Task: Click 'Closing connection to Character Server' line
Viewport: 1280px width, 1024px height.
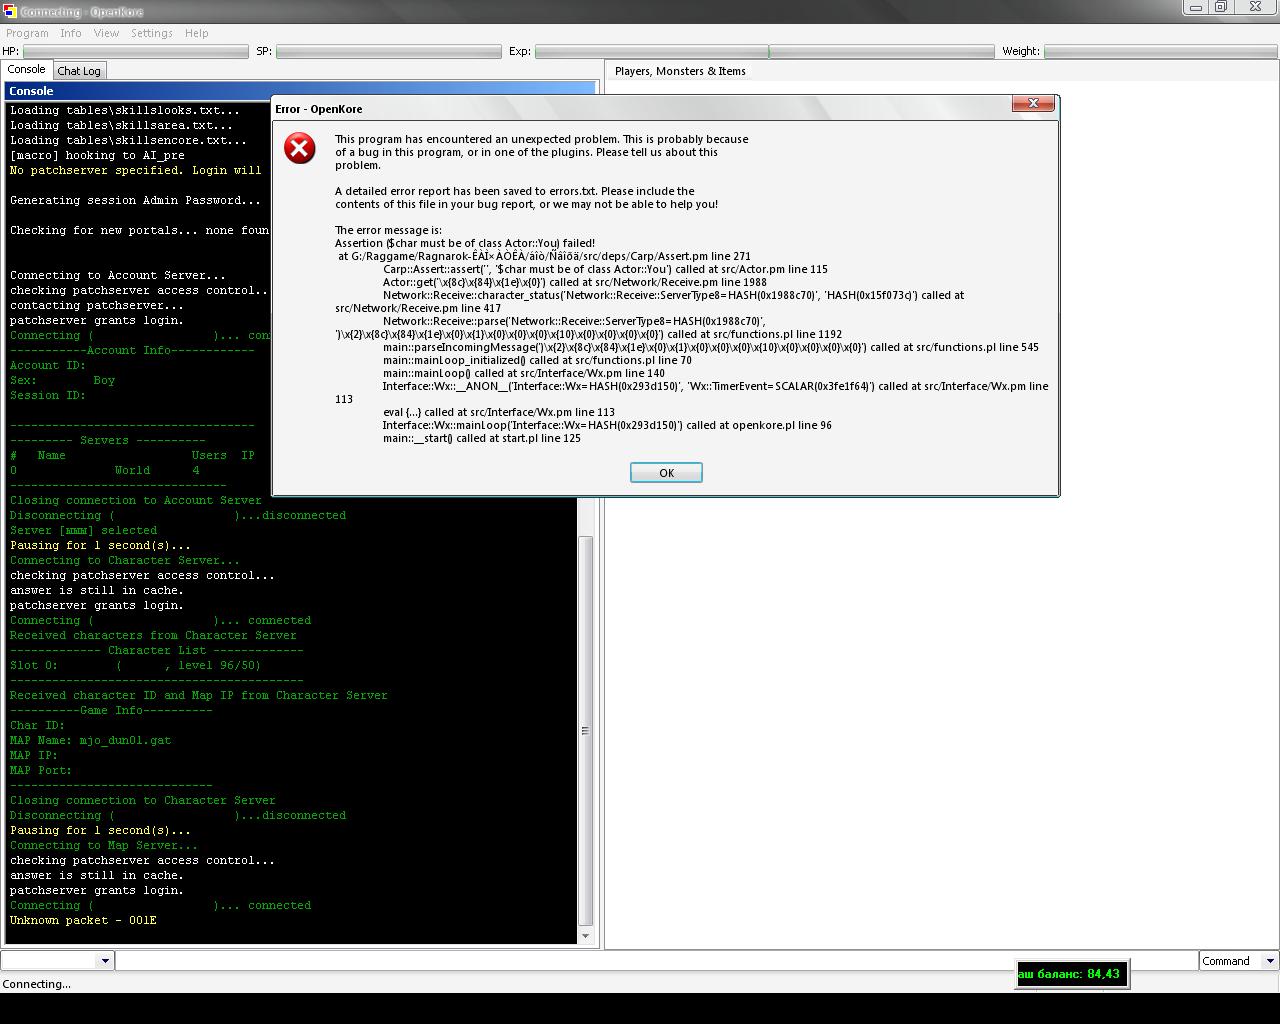Action: click(x=143, y=800)
